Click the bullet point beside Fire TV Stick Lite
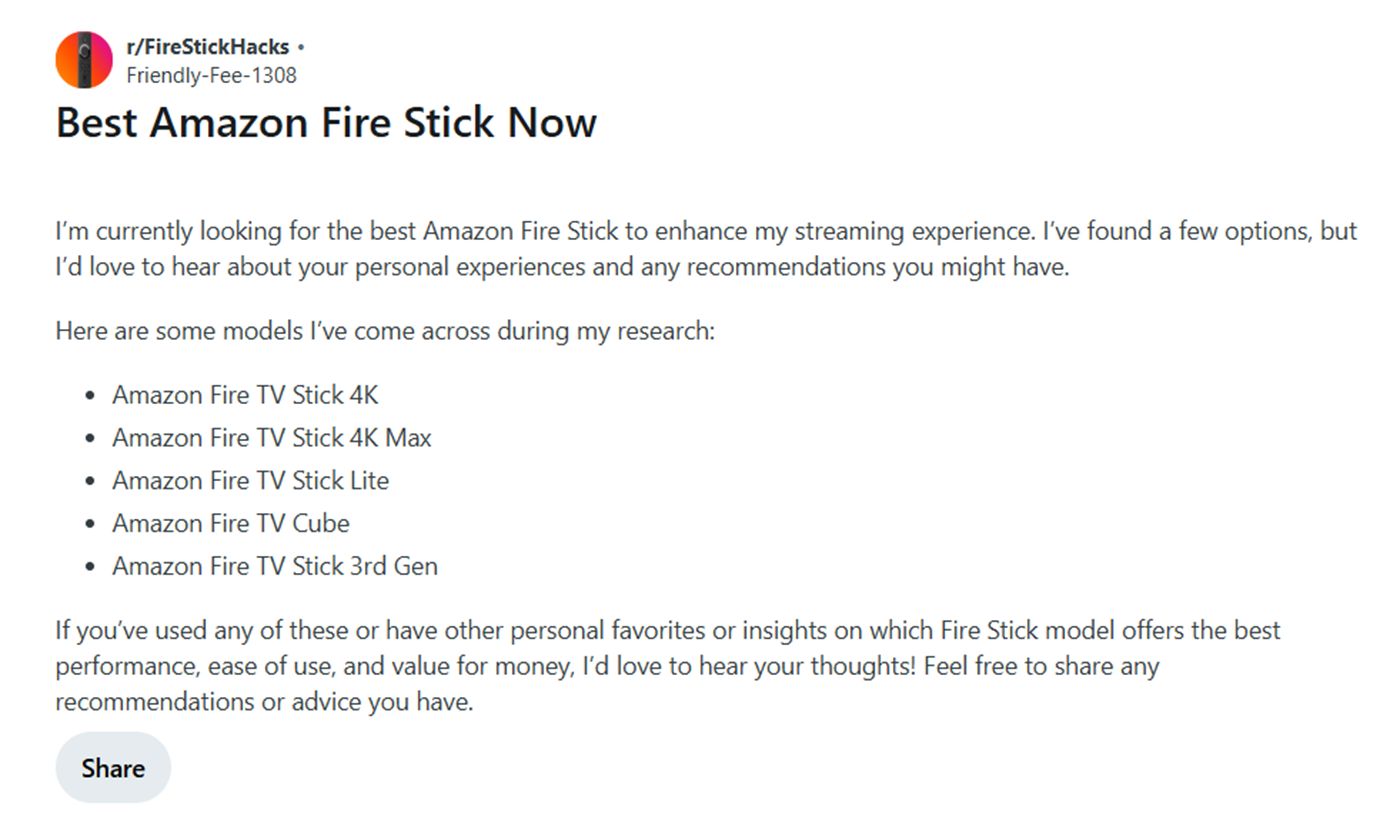Viewport: 1400px width, 813px height. (92, 481)
